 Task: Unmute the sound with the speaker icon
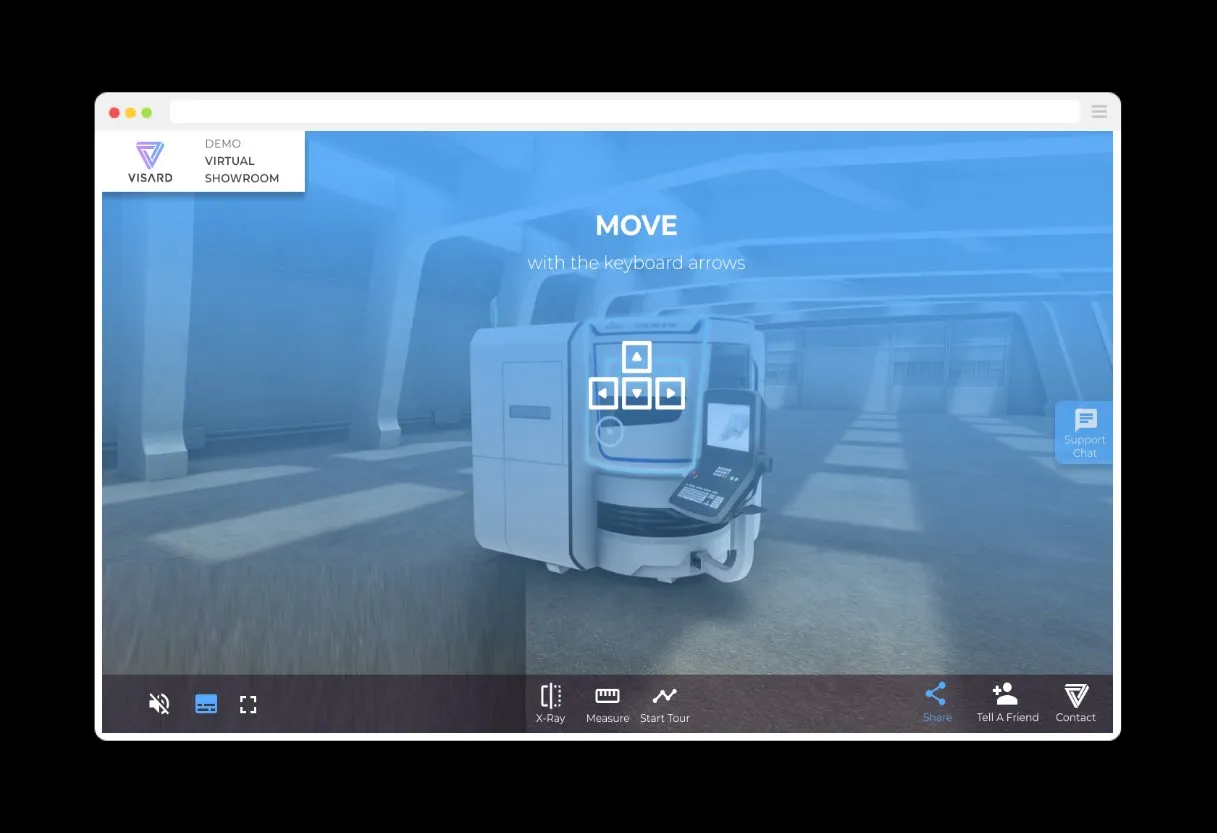click(x=159, y=704)
